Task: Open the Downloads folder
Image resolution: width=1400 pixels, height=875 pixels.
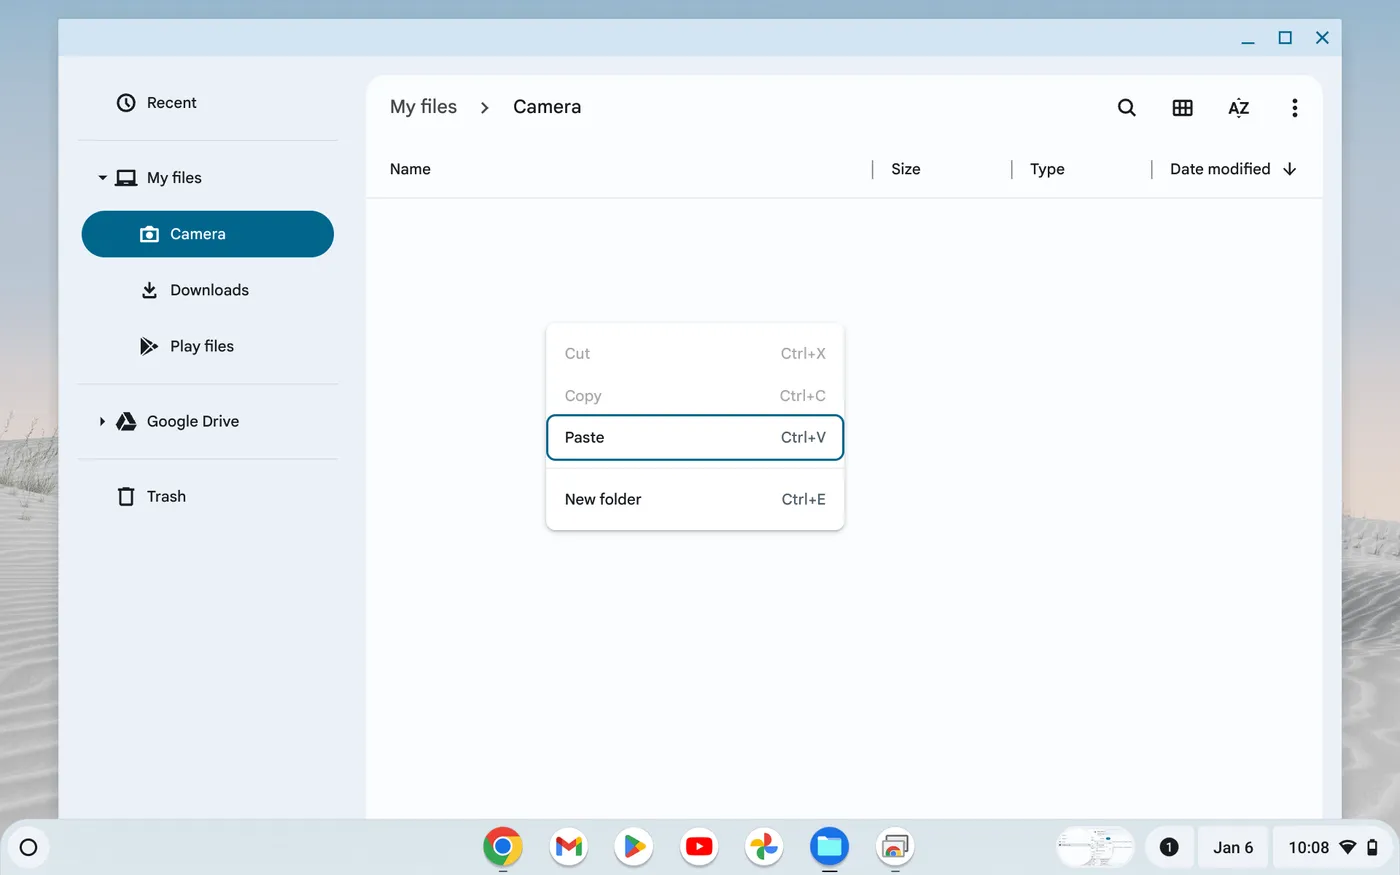Action: (208, 290)
